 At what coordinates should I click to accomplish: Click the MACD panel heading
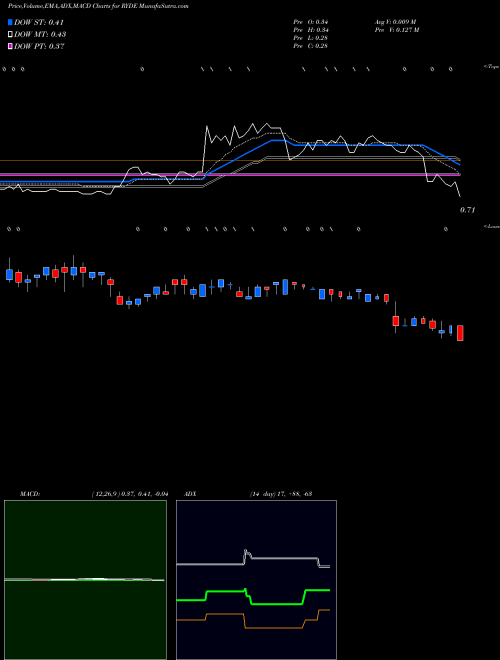pos(30,494)
